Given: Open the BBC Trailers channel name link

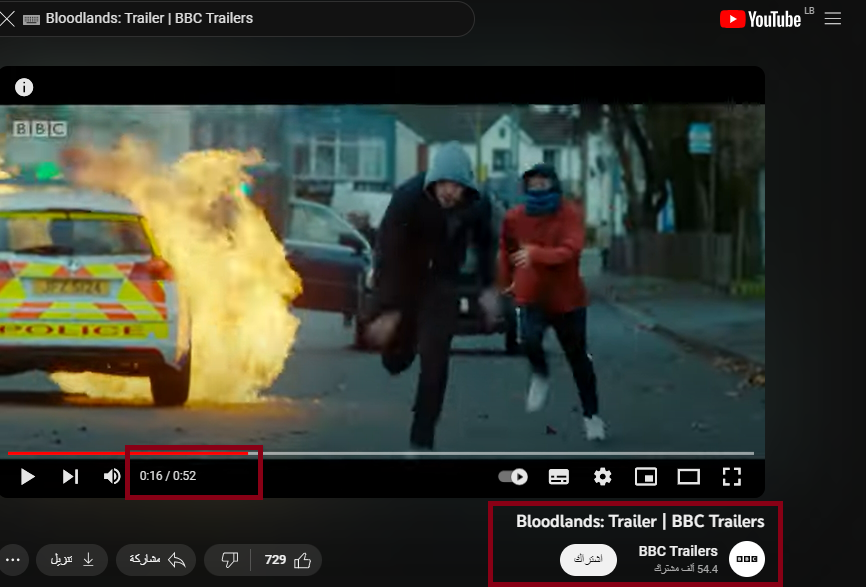Looking at the screenshot, I should coord(678,551).
